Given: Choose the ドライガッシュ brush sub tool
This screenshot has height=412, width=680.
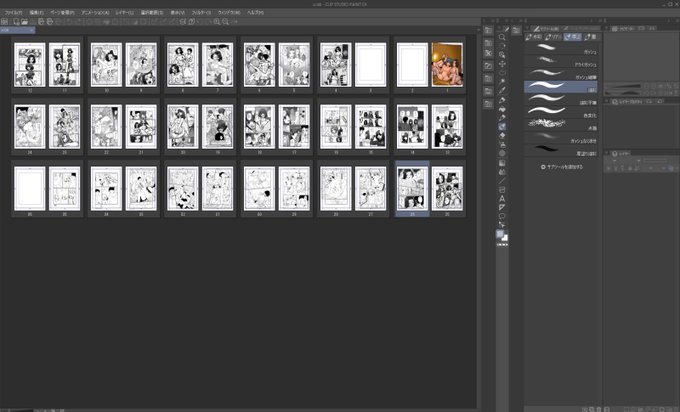Looking at the screenshot, I should 561,62.
